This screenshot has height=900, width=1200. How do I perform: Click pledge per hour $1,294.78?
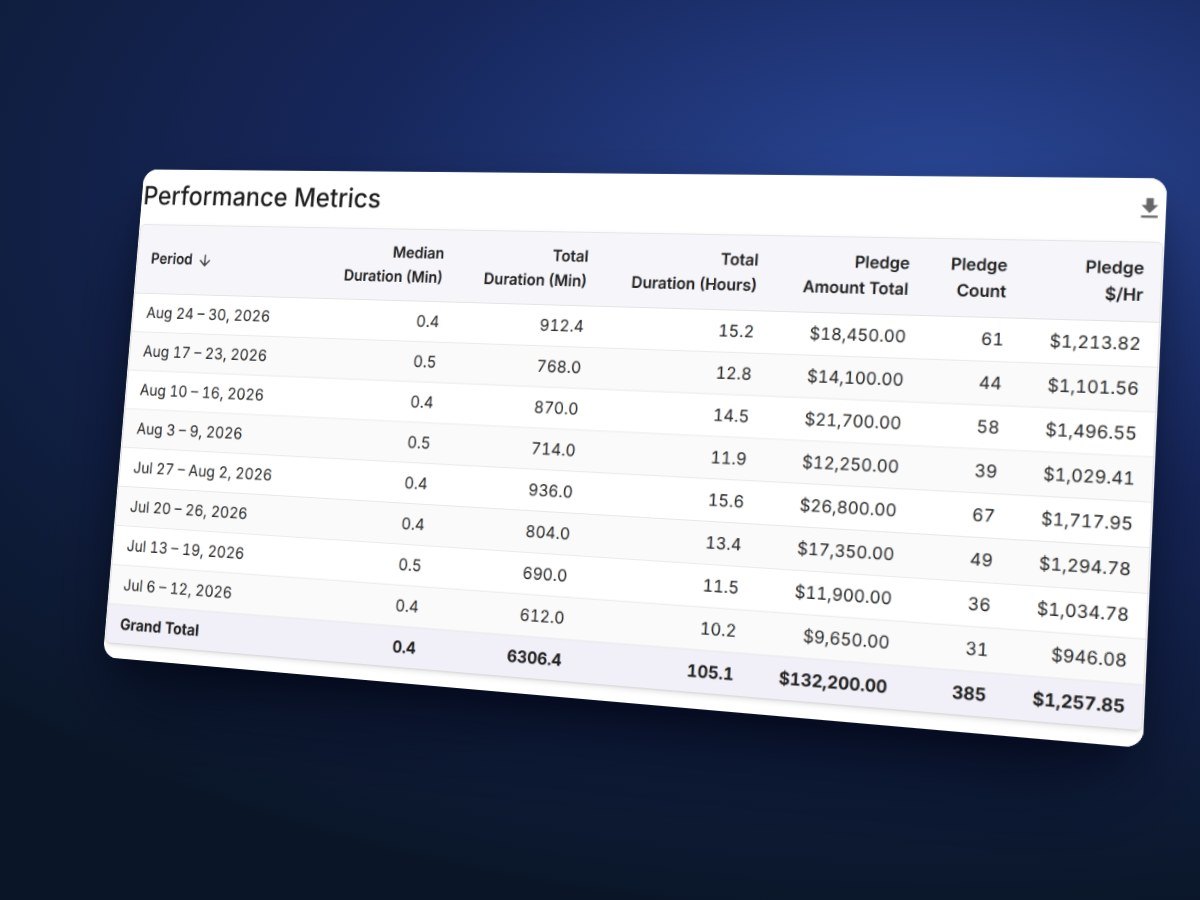pyautogui.click(x=1084, y=565)
